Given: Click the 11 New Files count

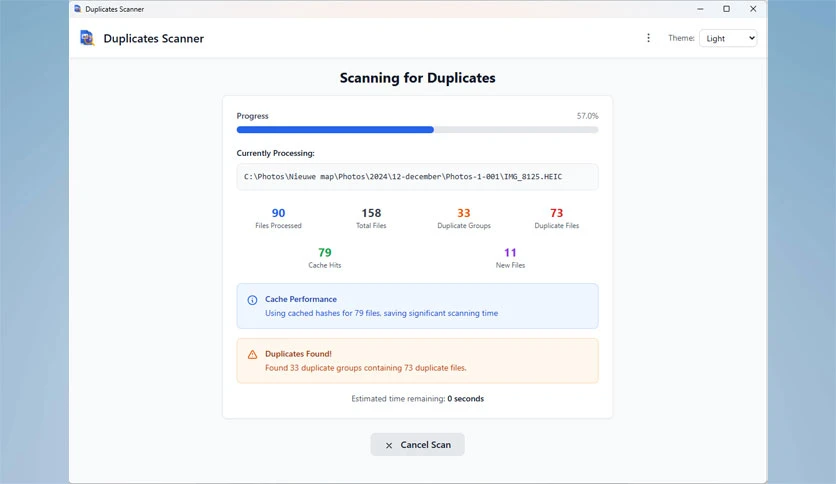Looking at the screenshot, I should click(510, 253).
